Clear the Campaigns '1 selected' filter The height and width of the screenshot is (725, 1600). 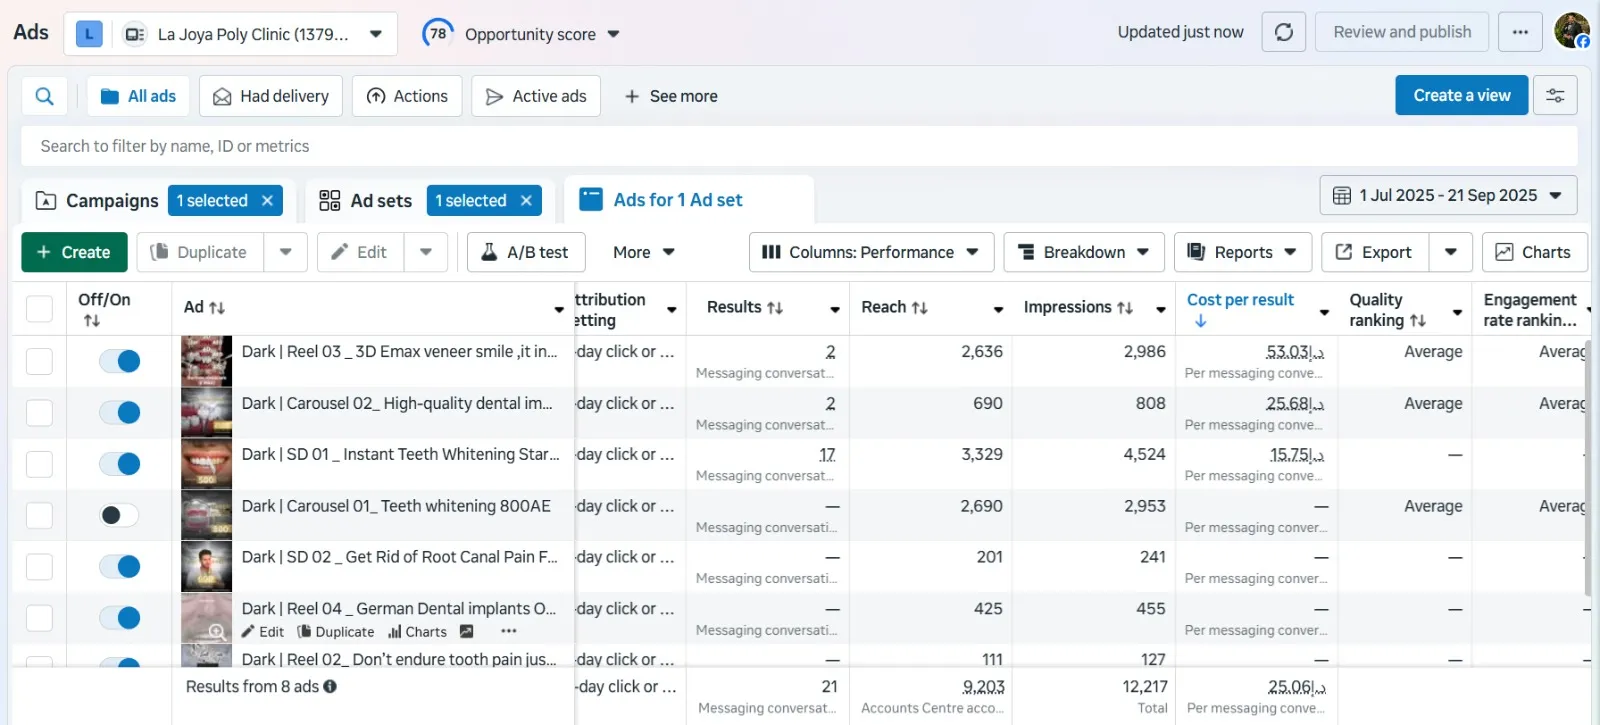(x=267, y=201)
